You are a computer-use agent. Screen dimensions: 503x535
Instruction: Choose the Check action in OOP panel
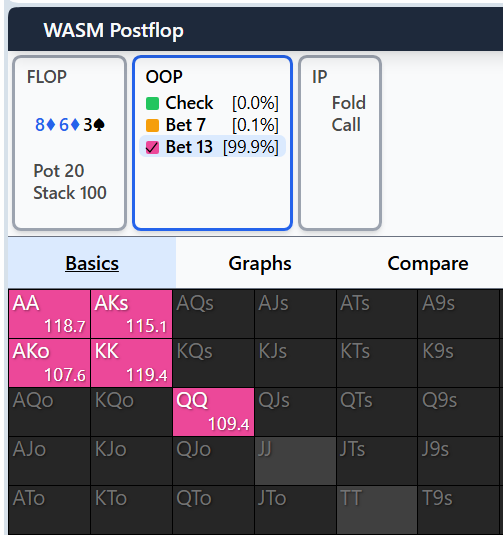(212, 103)
